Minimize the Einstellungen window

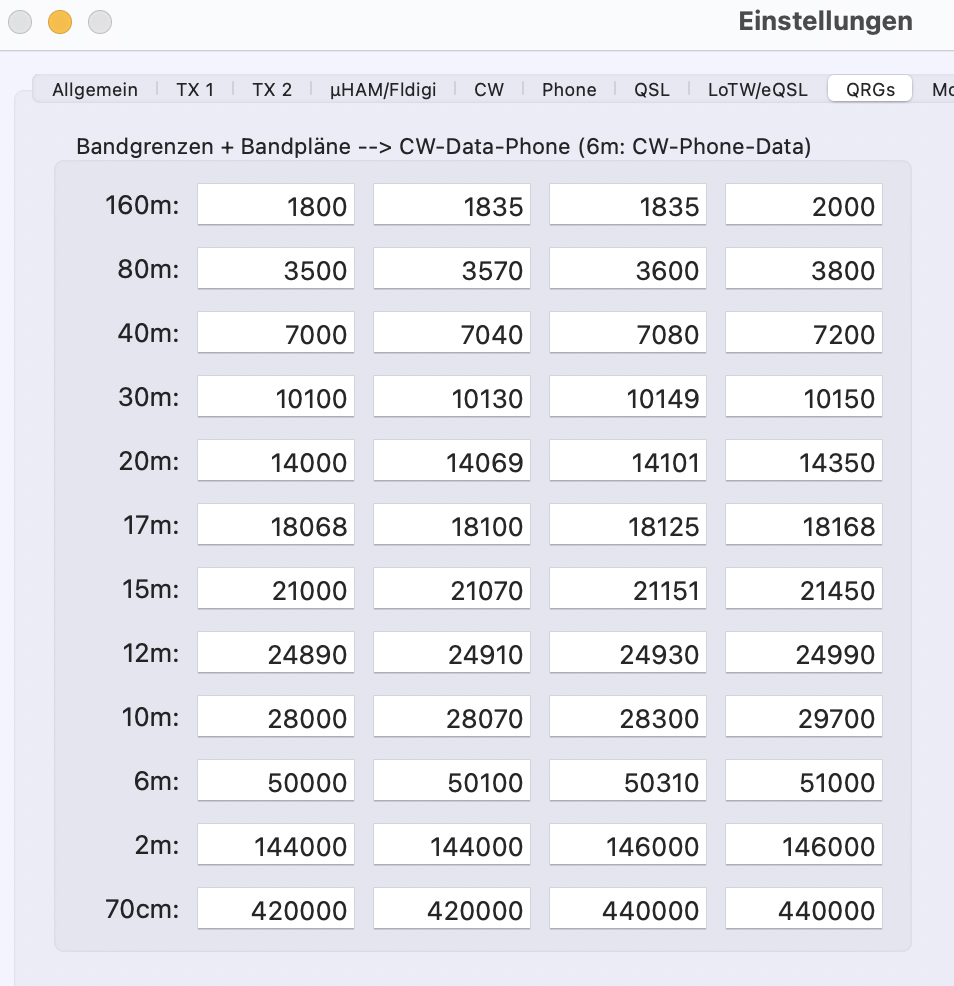coord(60,22)
